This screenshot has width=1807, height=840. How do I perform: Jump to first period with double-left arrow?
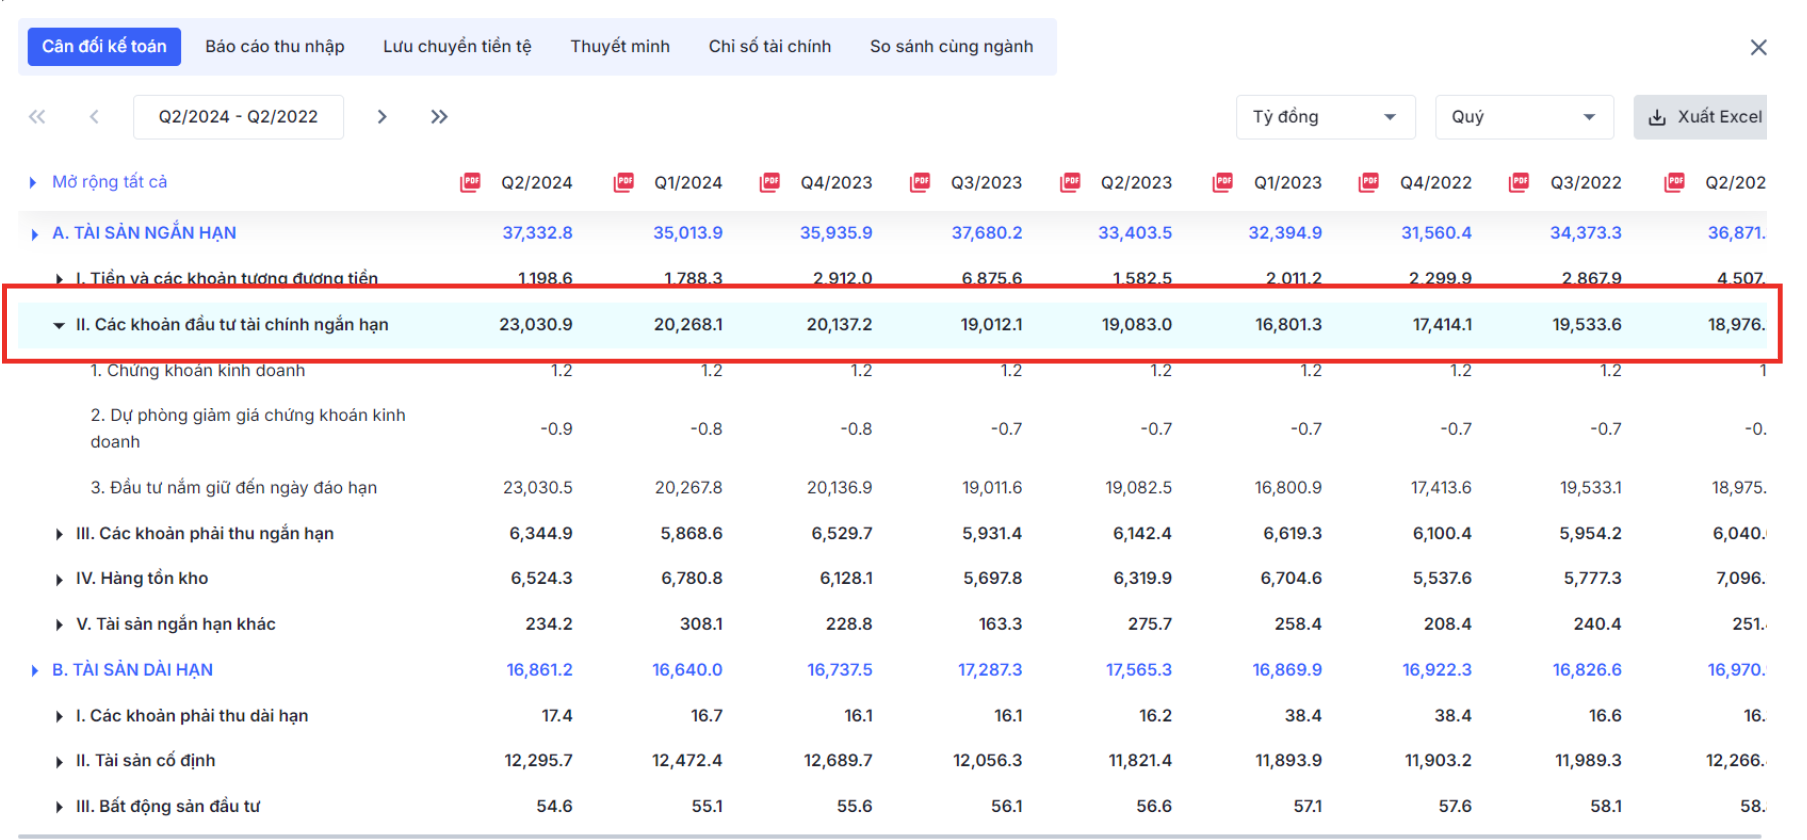click(37, 117)
